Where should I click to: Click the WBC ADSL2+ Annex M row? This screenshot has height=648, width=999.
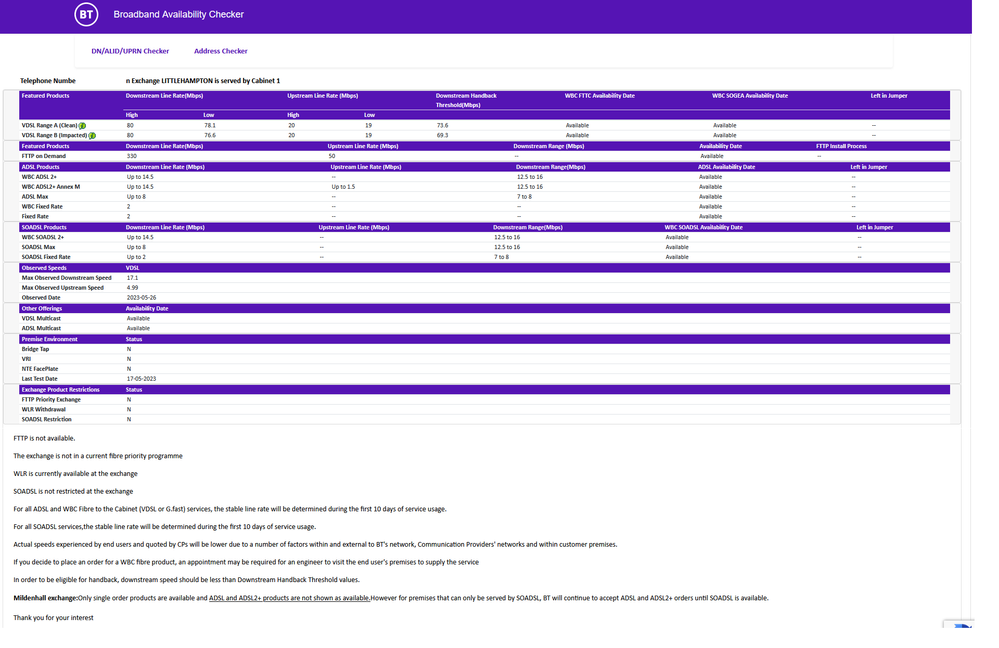[x=51, y=187]
